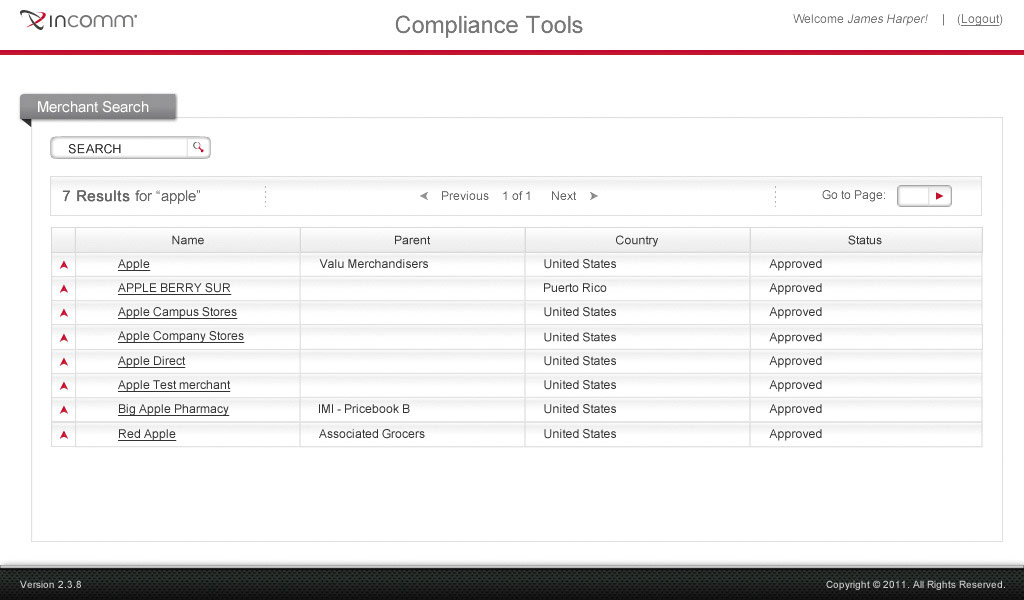The width and height of the screenshot is (1024, 600).
Task: Click the red arrow icon beside Big Apple Pharmacy
Action: 64,410
